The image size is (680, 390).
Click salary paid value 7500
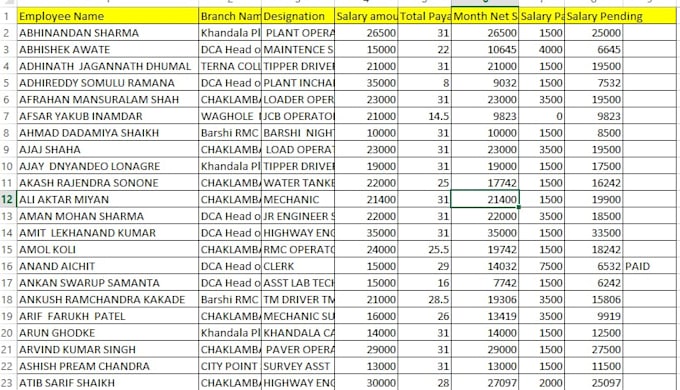pyautogui.click(x=542, y=266)
